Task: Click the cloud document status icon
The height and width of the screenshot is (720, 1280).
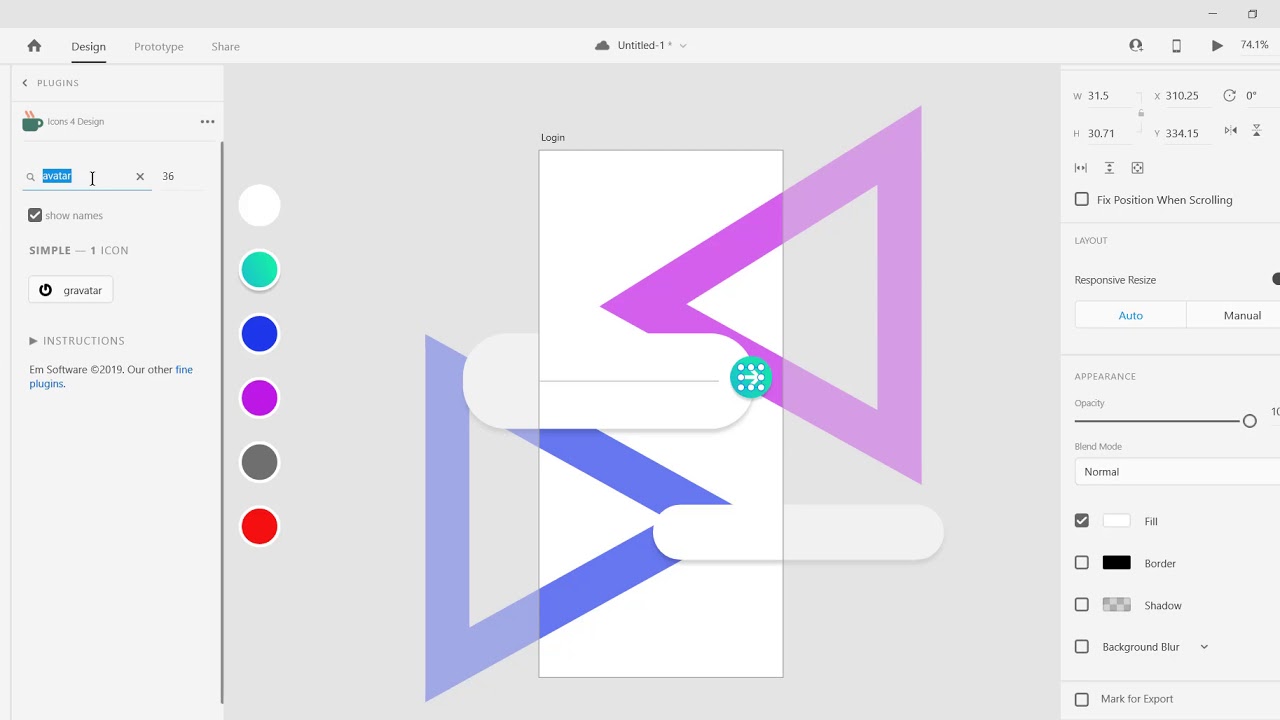Action: pyautogui.click(x=602, y=46)
